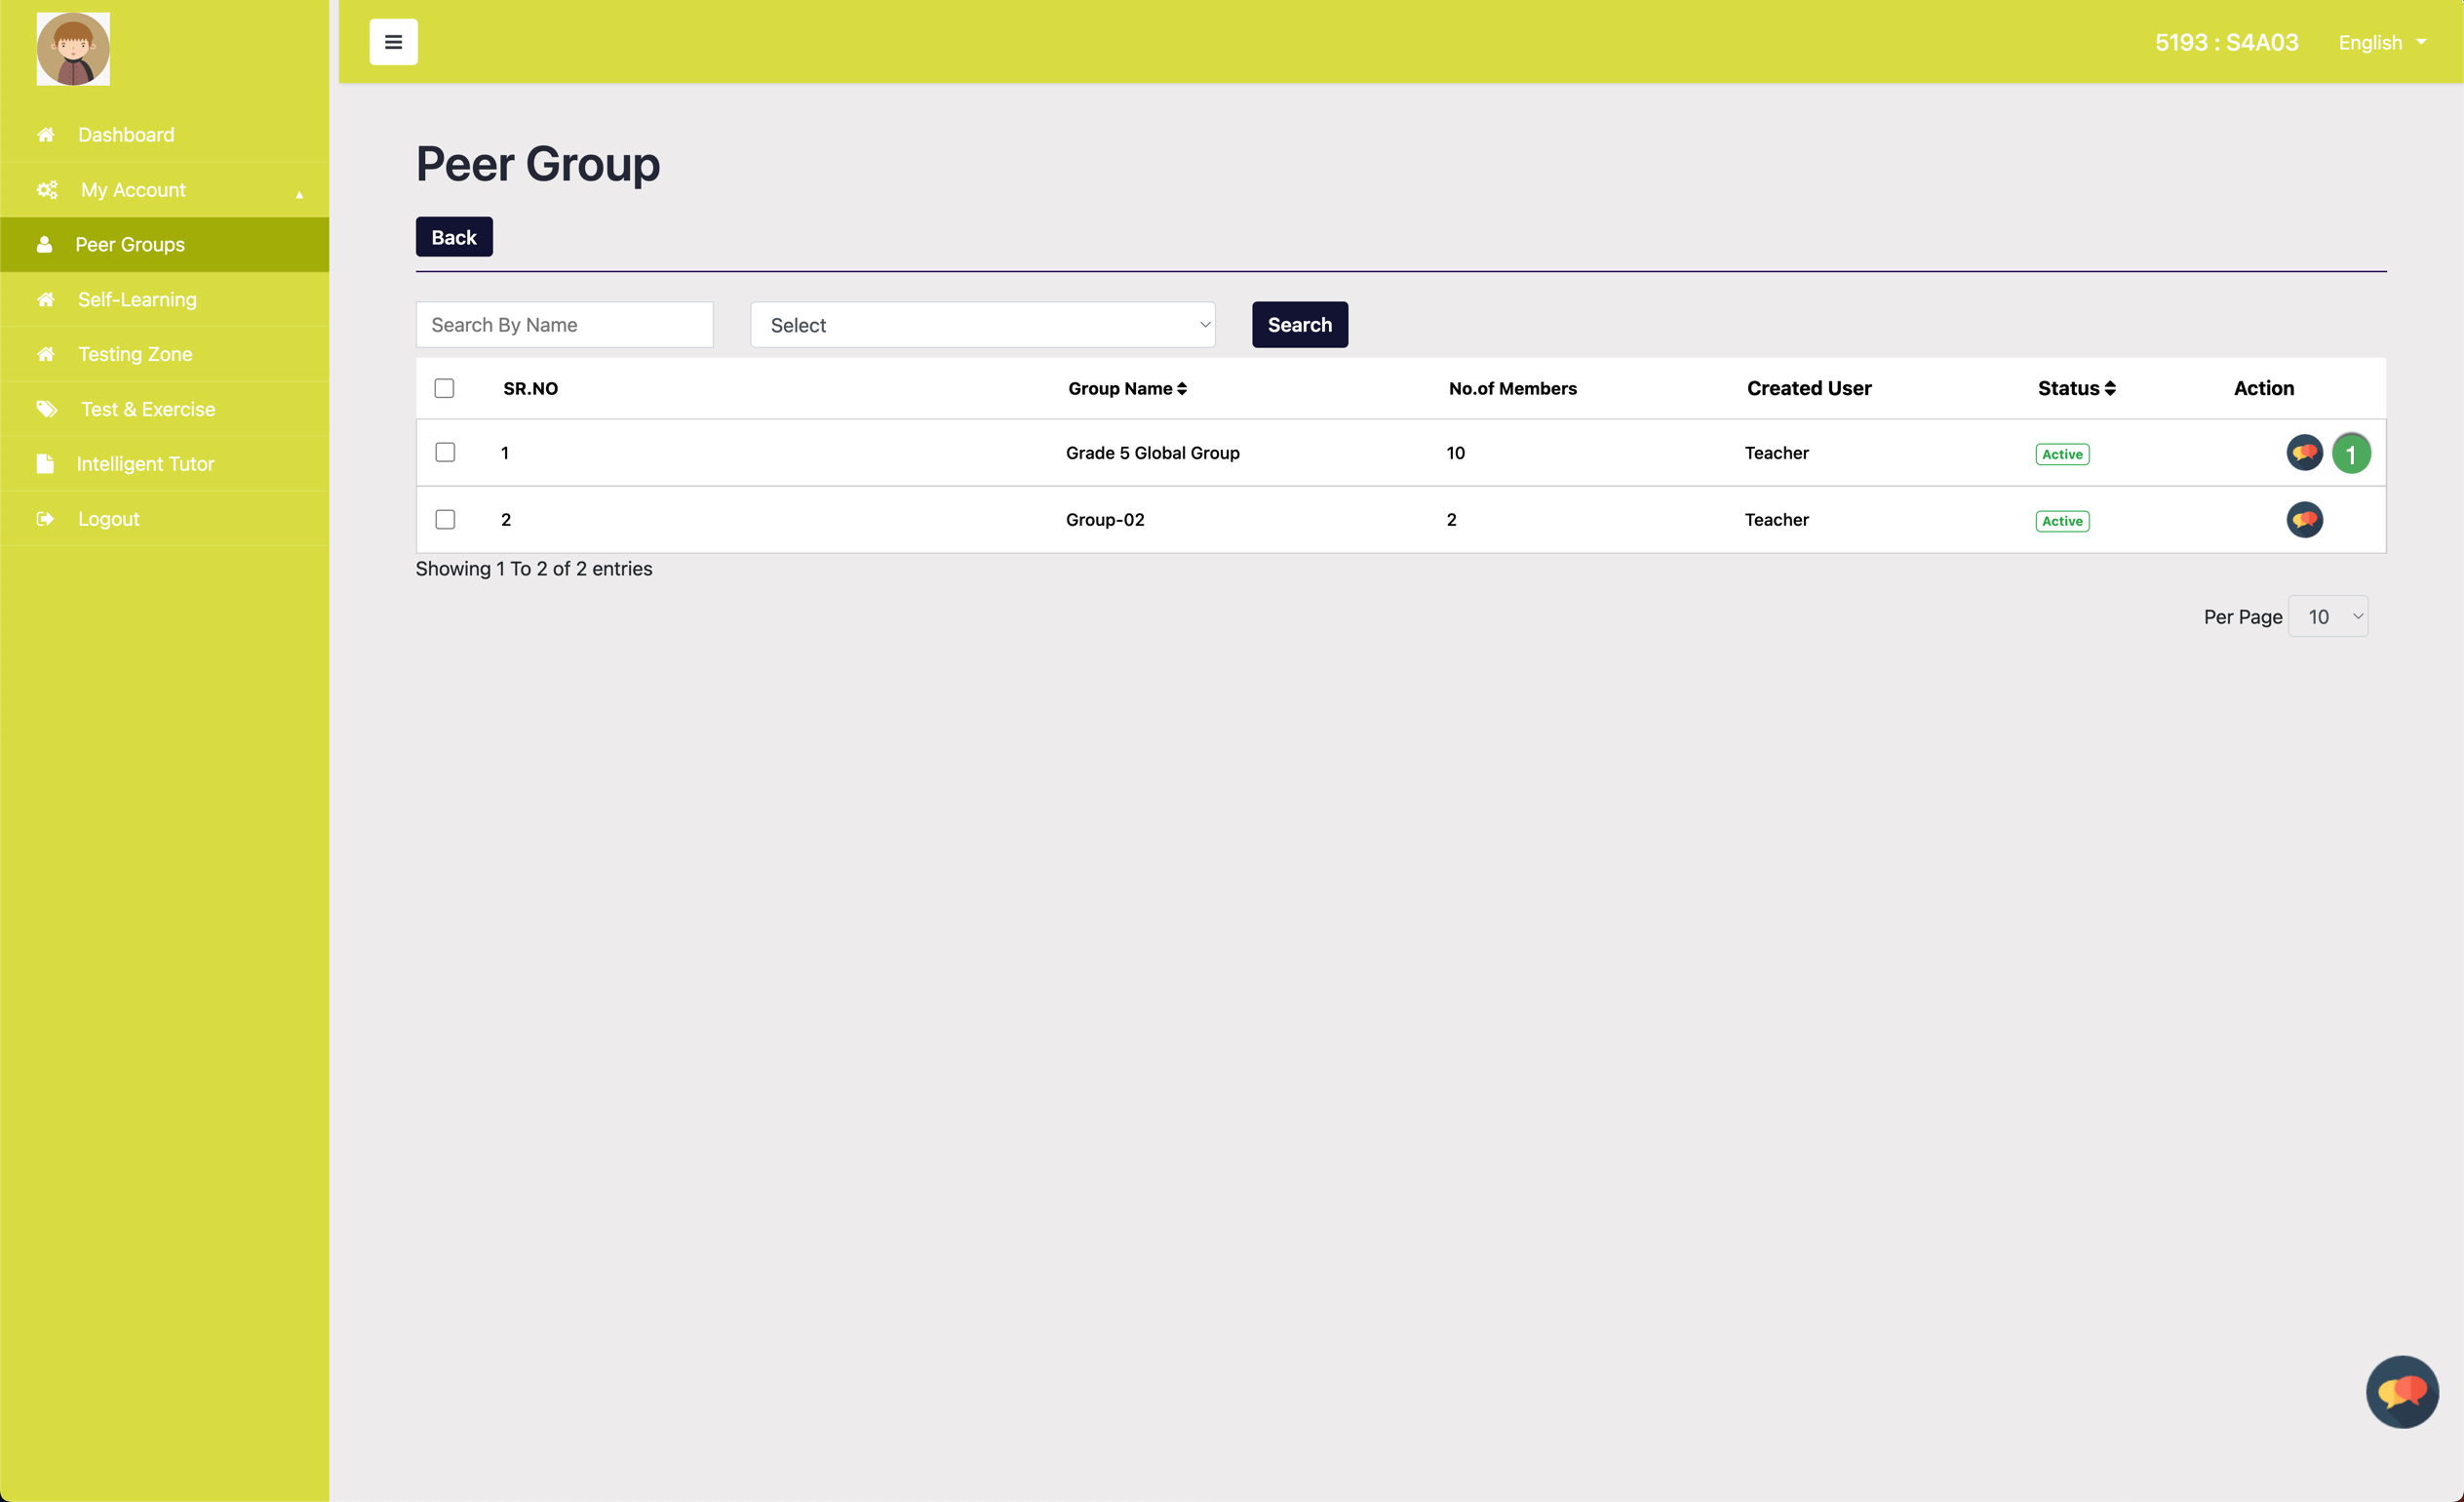The height and width of the screenshot is (1502, 2464).
Task: Check the box for row 1
Action: click(445, 453)
